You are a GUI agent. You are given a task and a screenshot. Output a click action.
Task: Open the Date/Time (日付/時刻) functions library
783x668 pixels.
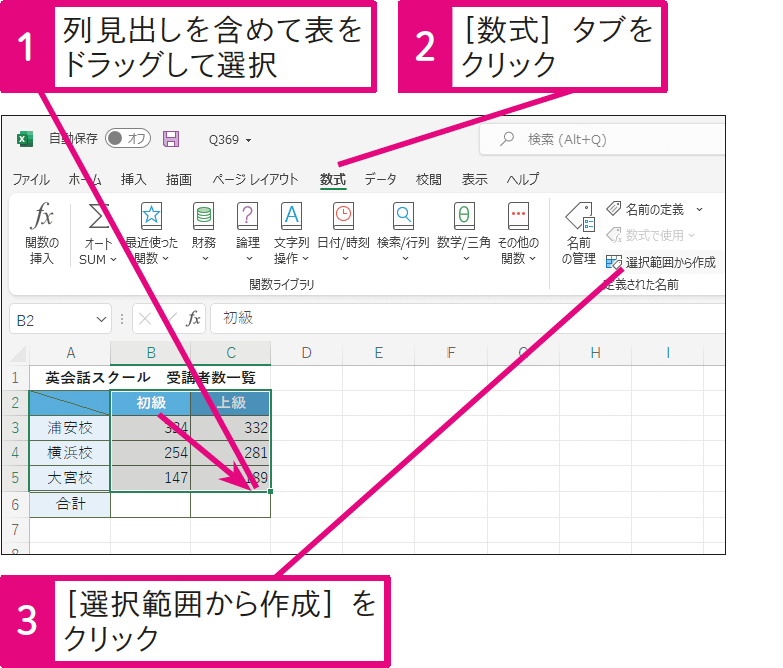tap(343, 216)
